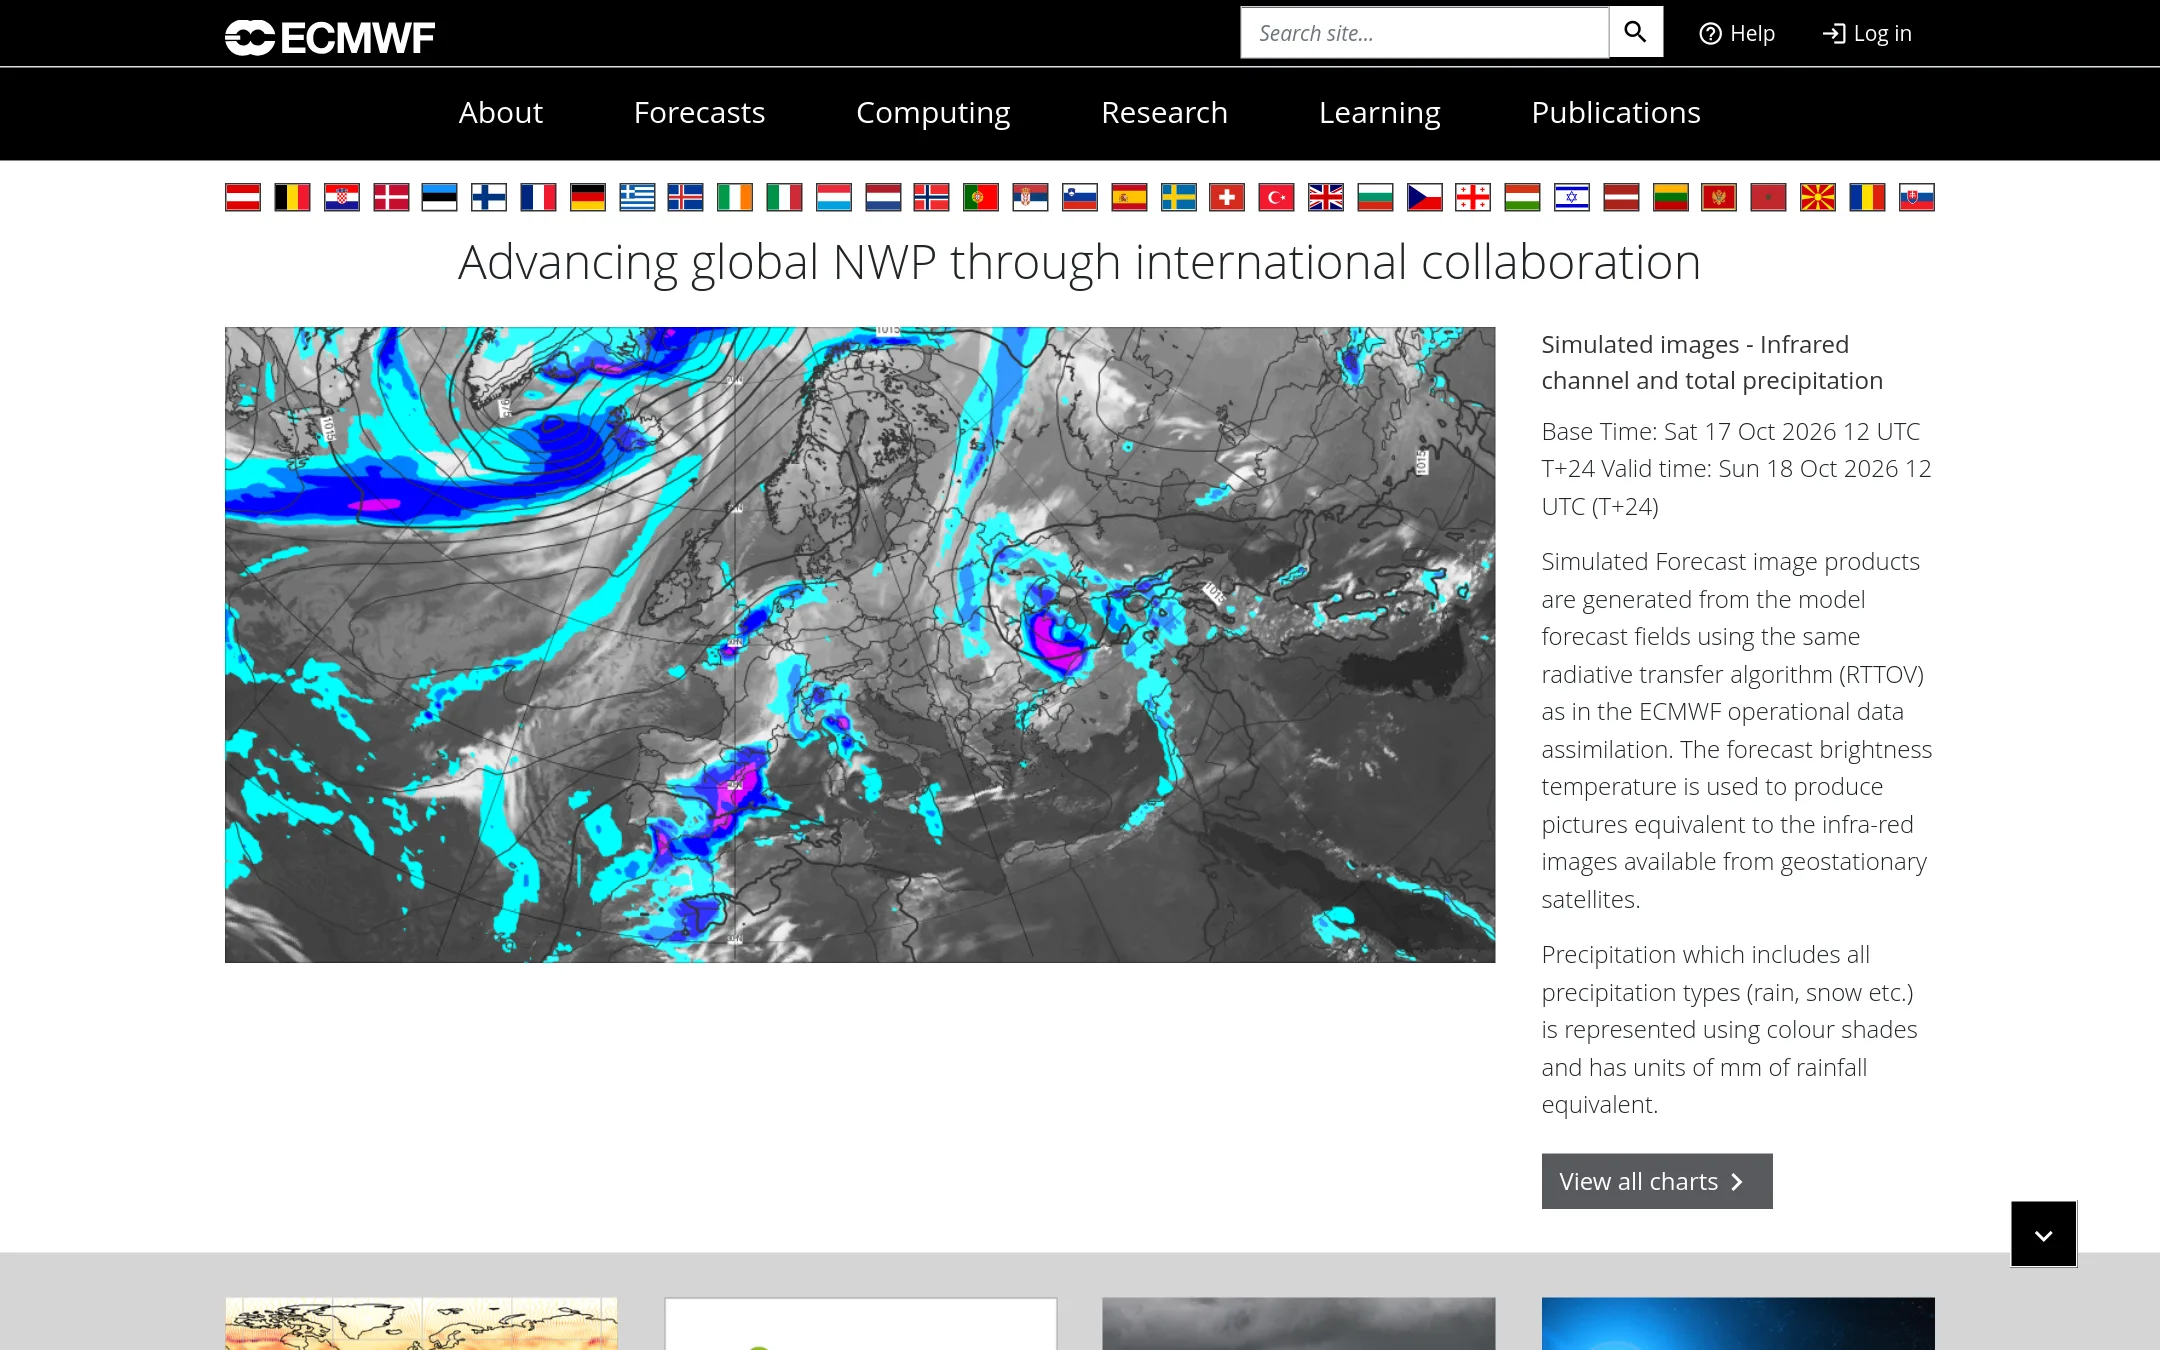Click the Sweden flag icon

tap(1178, 197)
